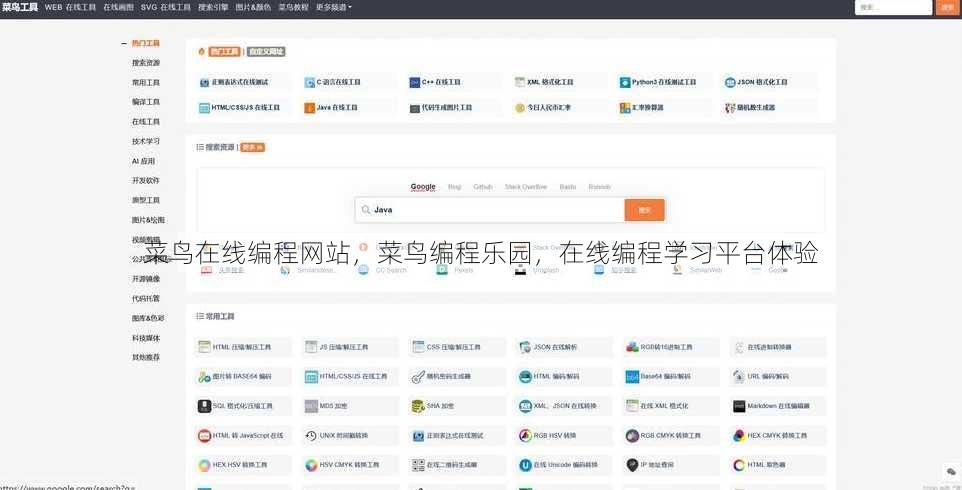This screenshot has height=490, width=962.
Task: Select the Bing search engine tab
Action: pos(455,187)
